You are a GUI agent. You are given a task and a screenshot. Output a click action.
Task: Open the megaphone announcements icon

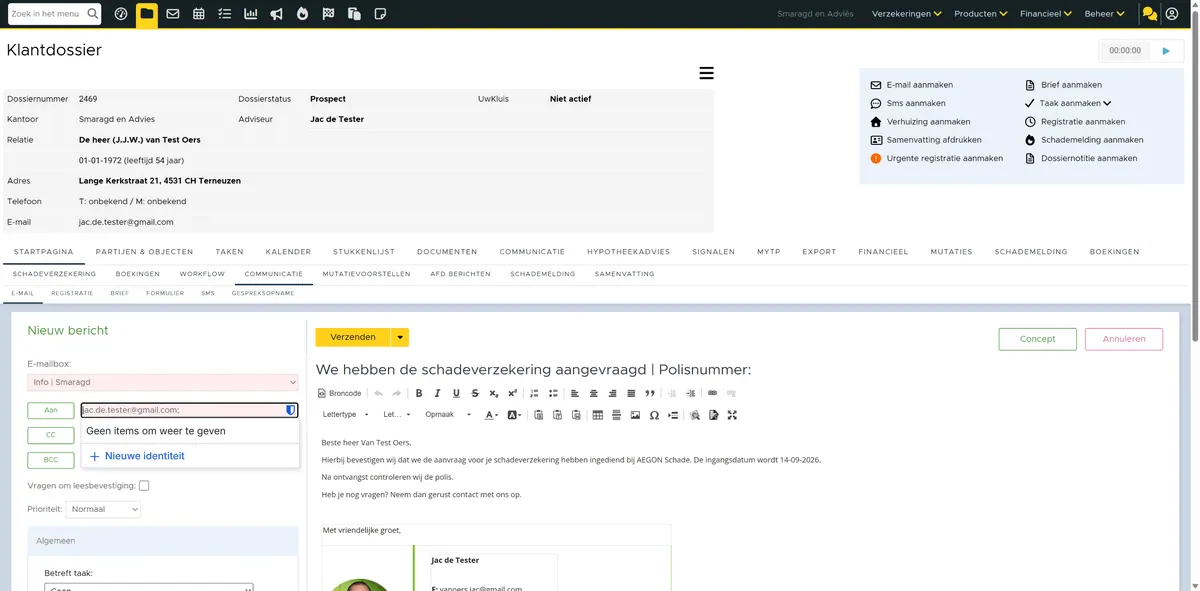(277, 14)
